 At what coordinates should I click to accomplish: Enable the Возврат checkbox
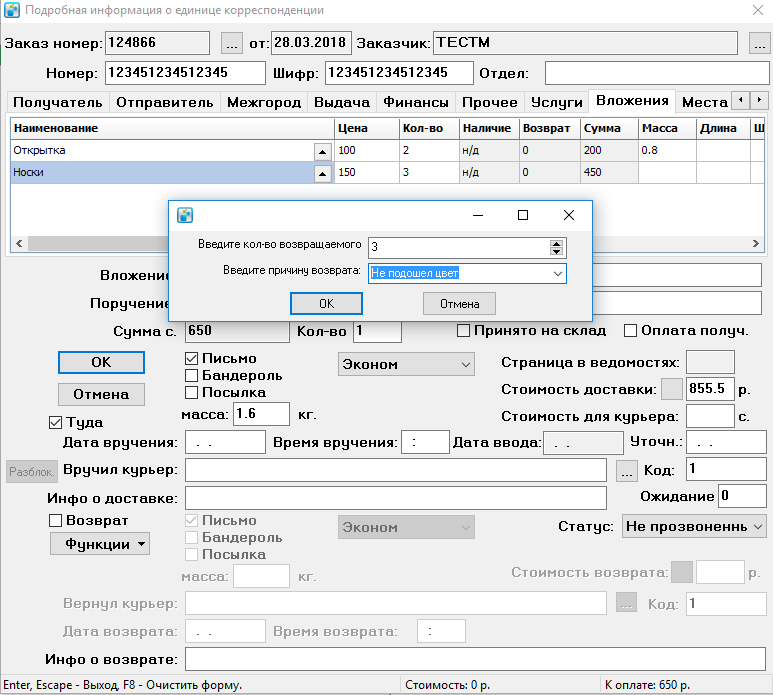pos(55,521)
